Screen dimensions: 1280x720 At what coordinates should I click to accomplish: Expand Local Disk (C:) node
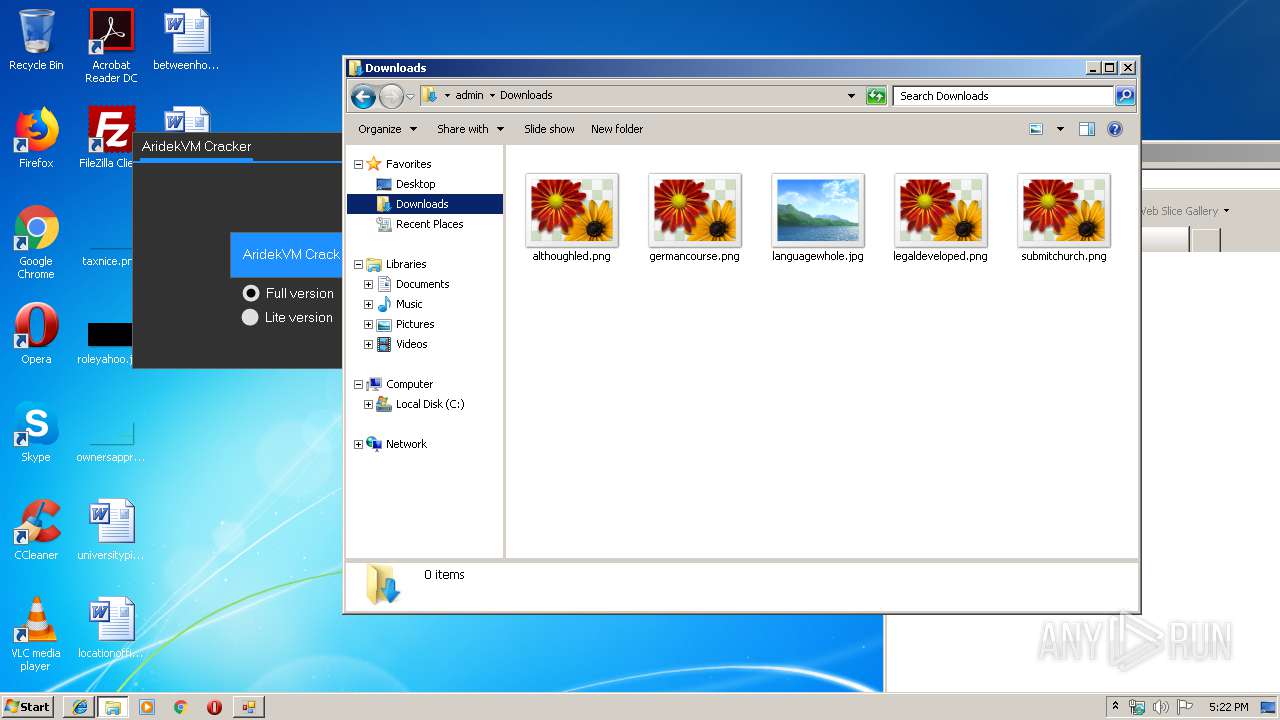point(368,404)
